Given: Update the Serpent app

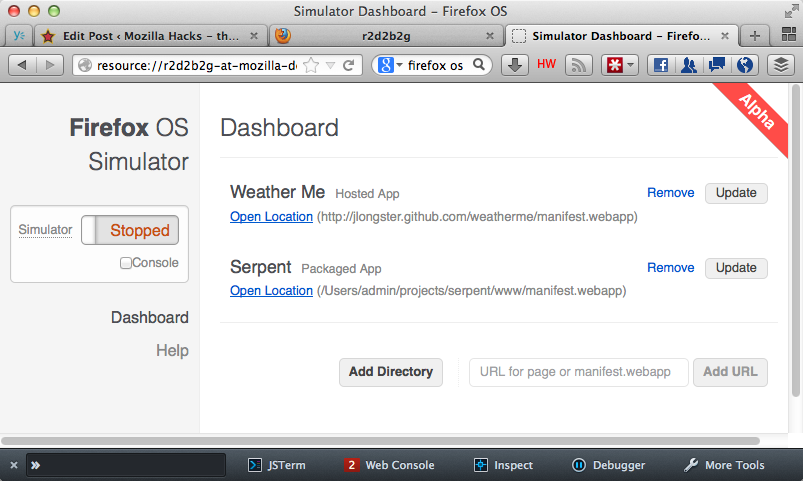Looking at the screenshot, I should click(x=736, y=267).
